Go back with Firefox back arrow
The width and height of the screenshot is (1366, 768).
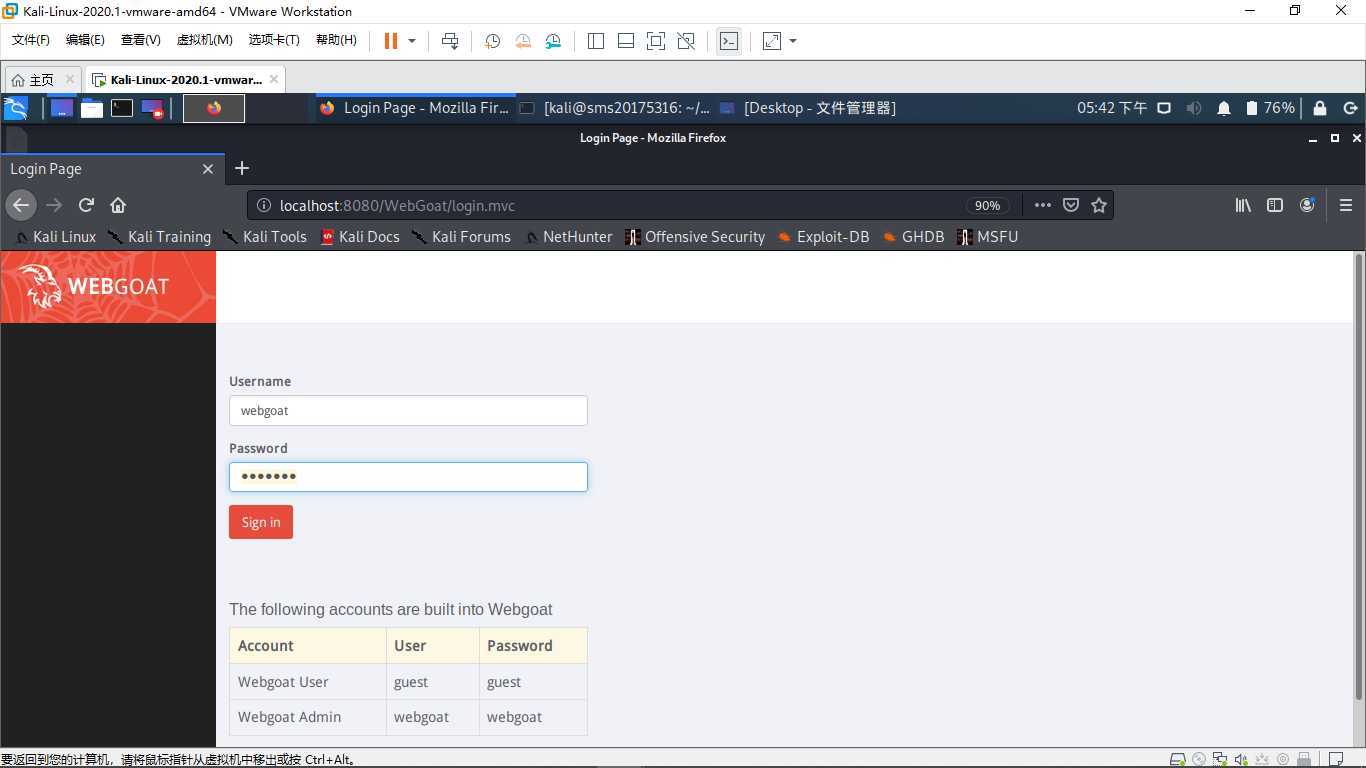click(x=21, y=205)
